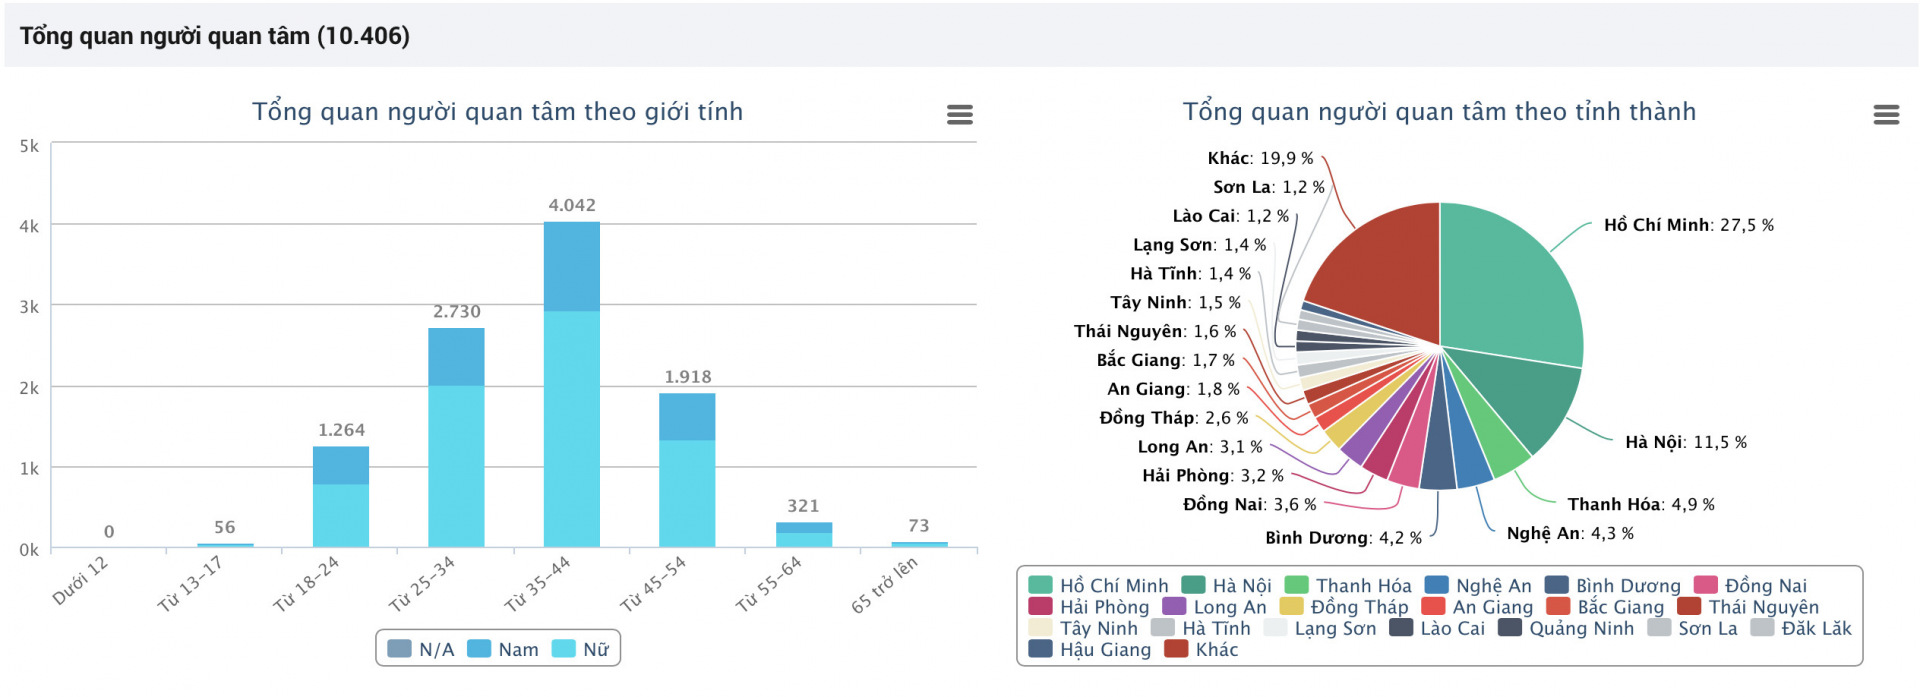Open the gender chart hamburger menu
Screen dimensions: 1920x697
(x=959, y=115)
